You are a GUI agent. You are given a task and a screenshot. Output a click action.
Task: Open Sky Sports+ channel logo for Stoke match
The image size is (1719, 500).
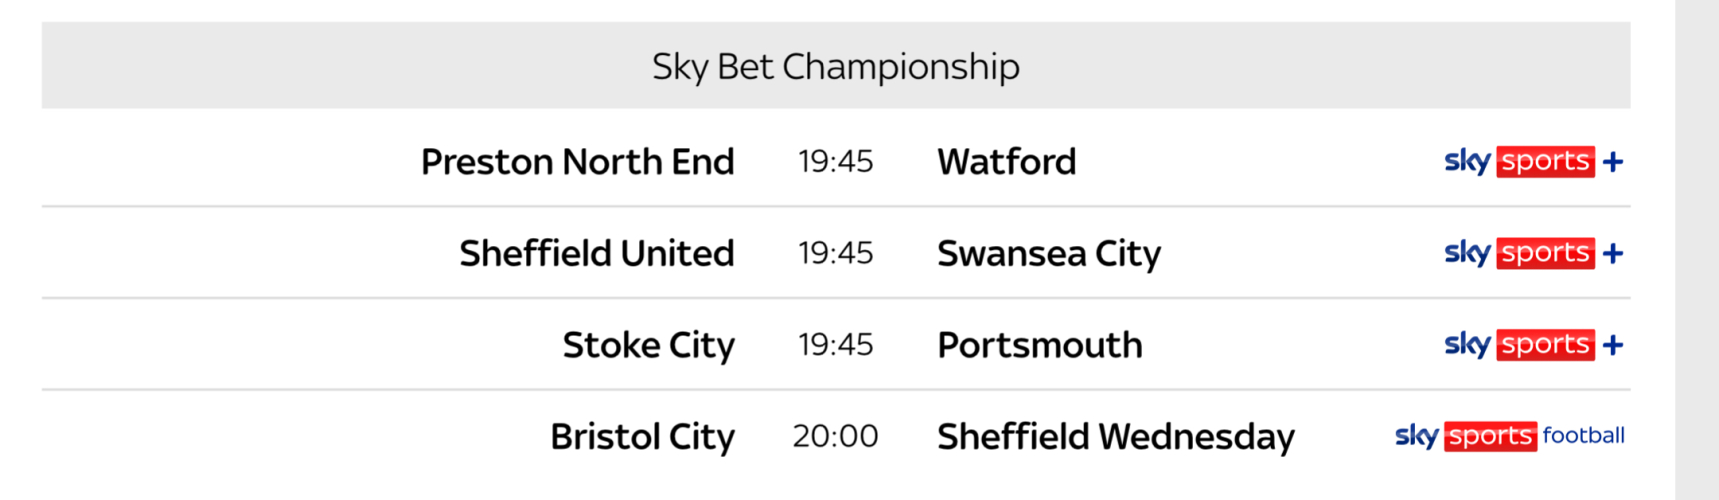[1532, 345]
